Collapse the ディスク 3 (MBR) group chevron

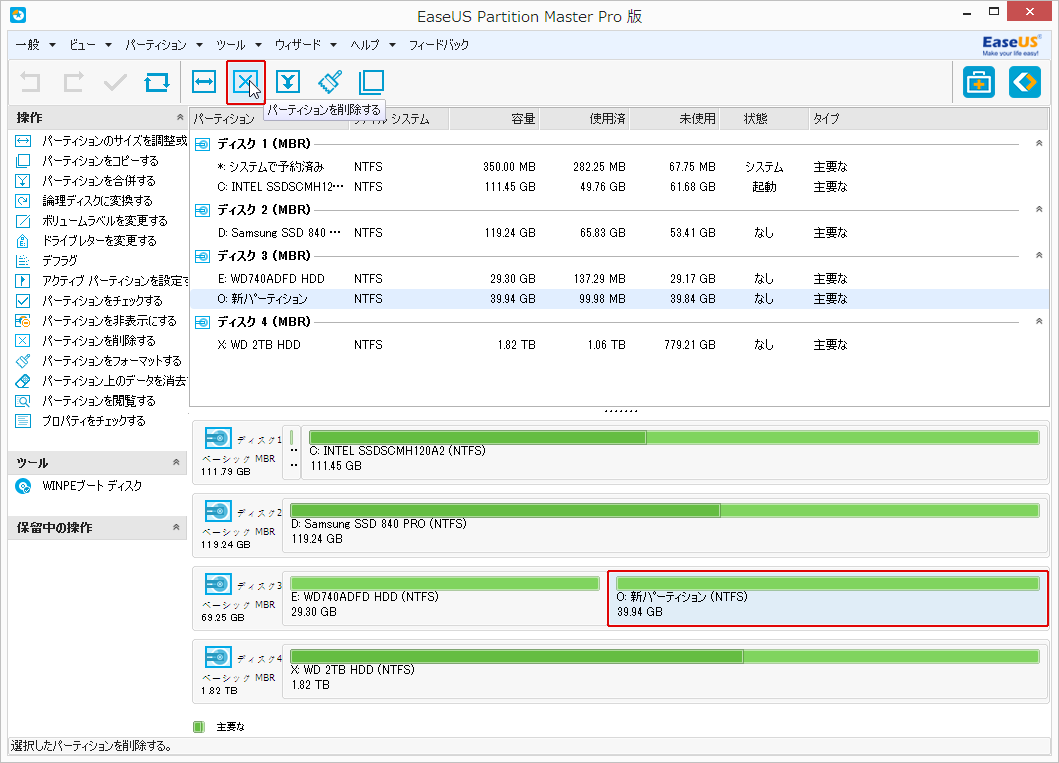click(1039, 255)
